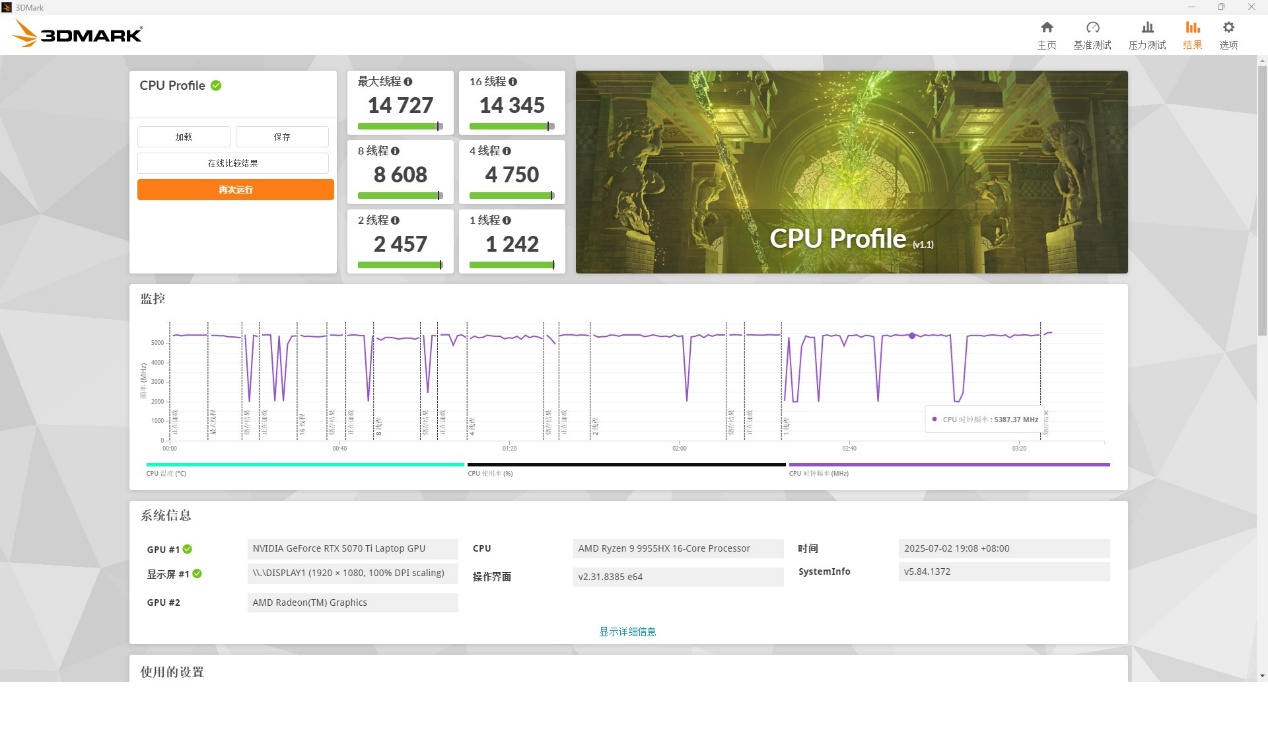The image size is (1268, 732).
Task: Click the 3DMark app icon in title bar
Action: click(x=8, y=7)
